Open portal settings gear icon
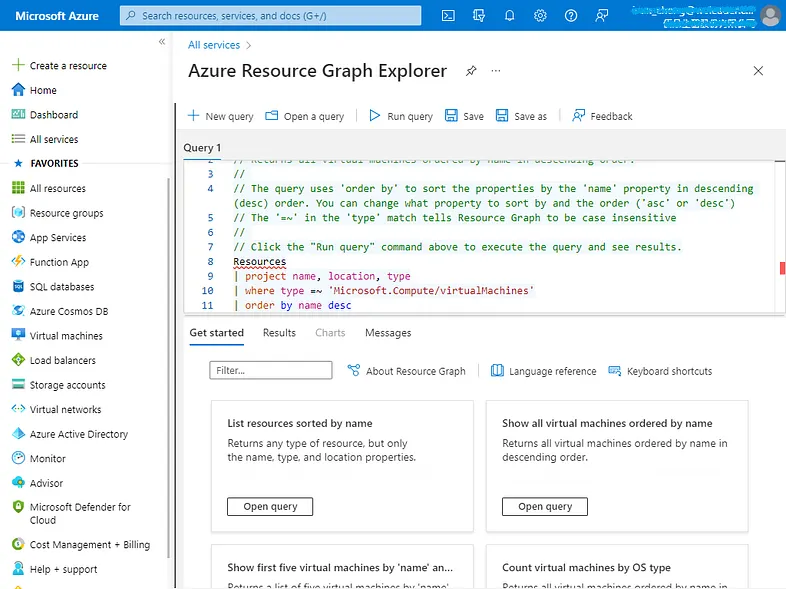 (540, 16)
